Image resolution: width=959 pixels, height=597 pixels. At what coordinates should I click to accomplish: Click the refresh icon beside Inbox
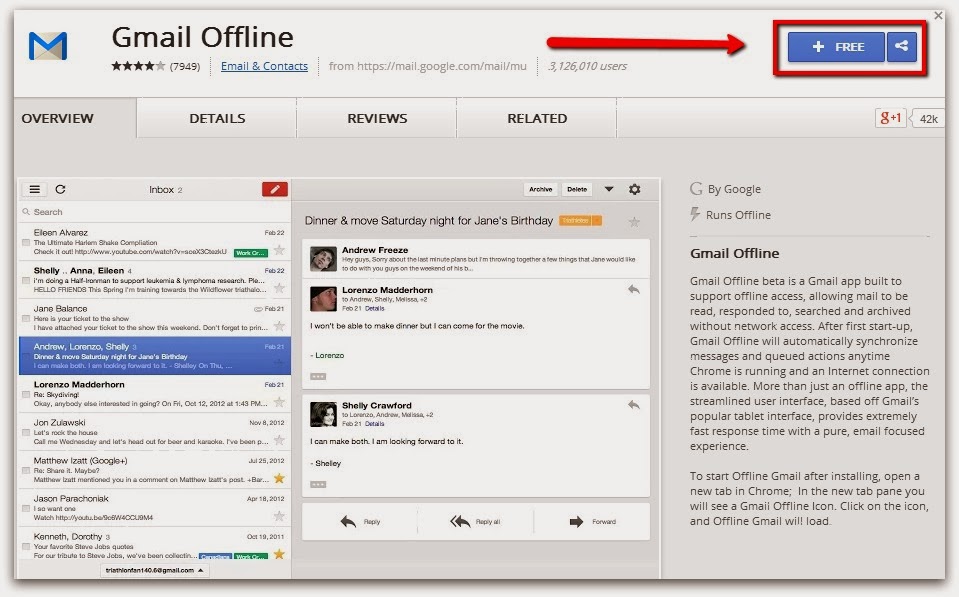pos(61,190)
